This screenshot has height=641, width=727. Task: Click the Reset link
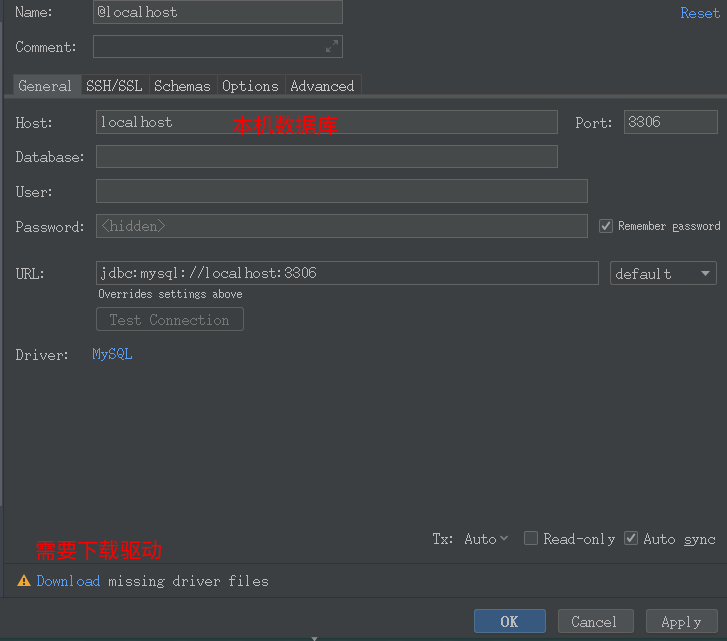[x=700, y=13]
